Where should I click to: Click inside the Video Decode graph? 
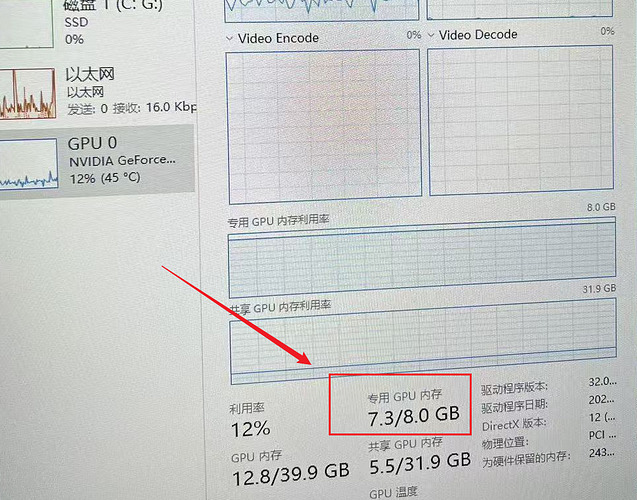point(521,120)
